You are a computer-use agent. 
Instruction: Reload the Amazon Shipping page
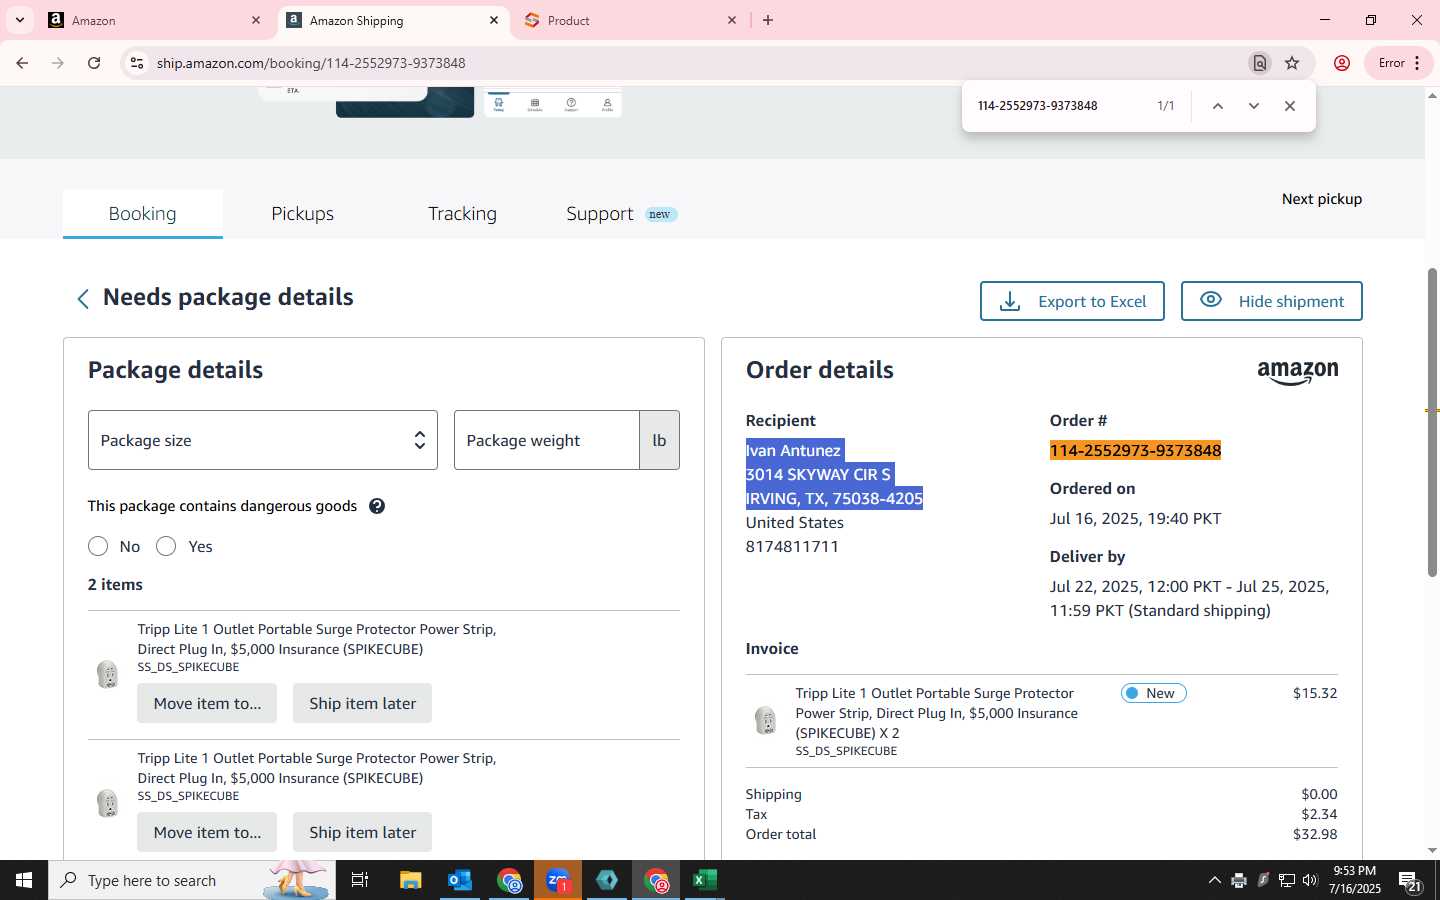(x=94, y=63)
